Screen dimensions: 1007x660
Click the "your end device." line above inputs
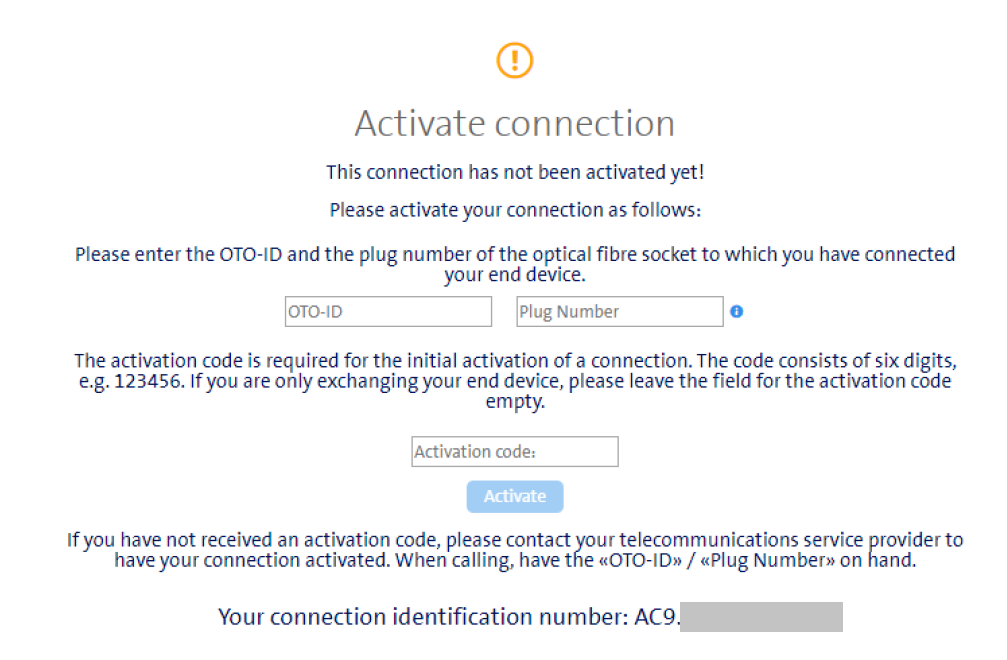[x=515, y=275]
